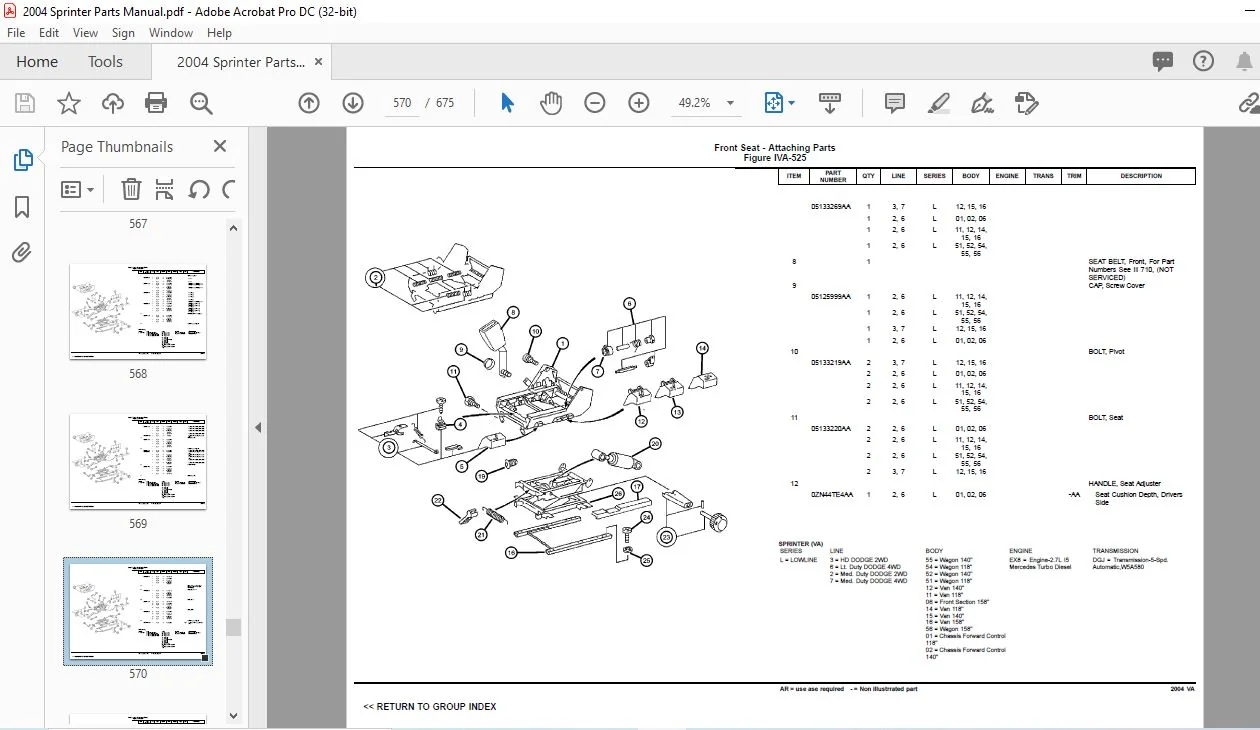Add a sticky note comment
1260x730 pixels.
click(x=895, y=103)
